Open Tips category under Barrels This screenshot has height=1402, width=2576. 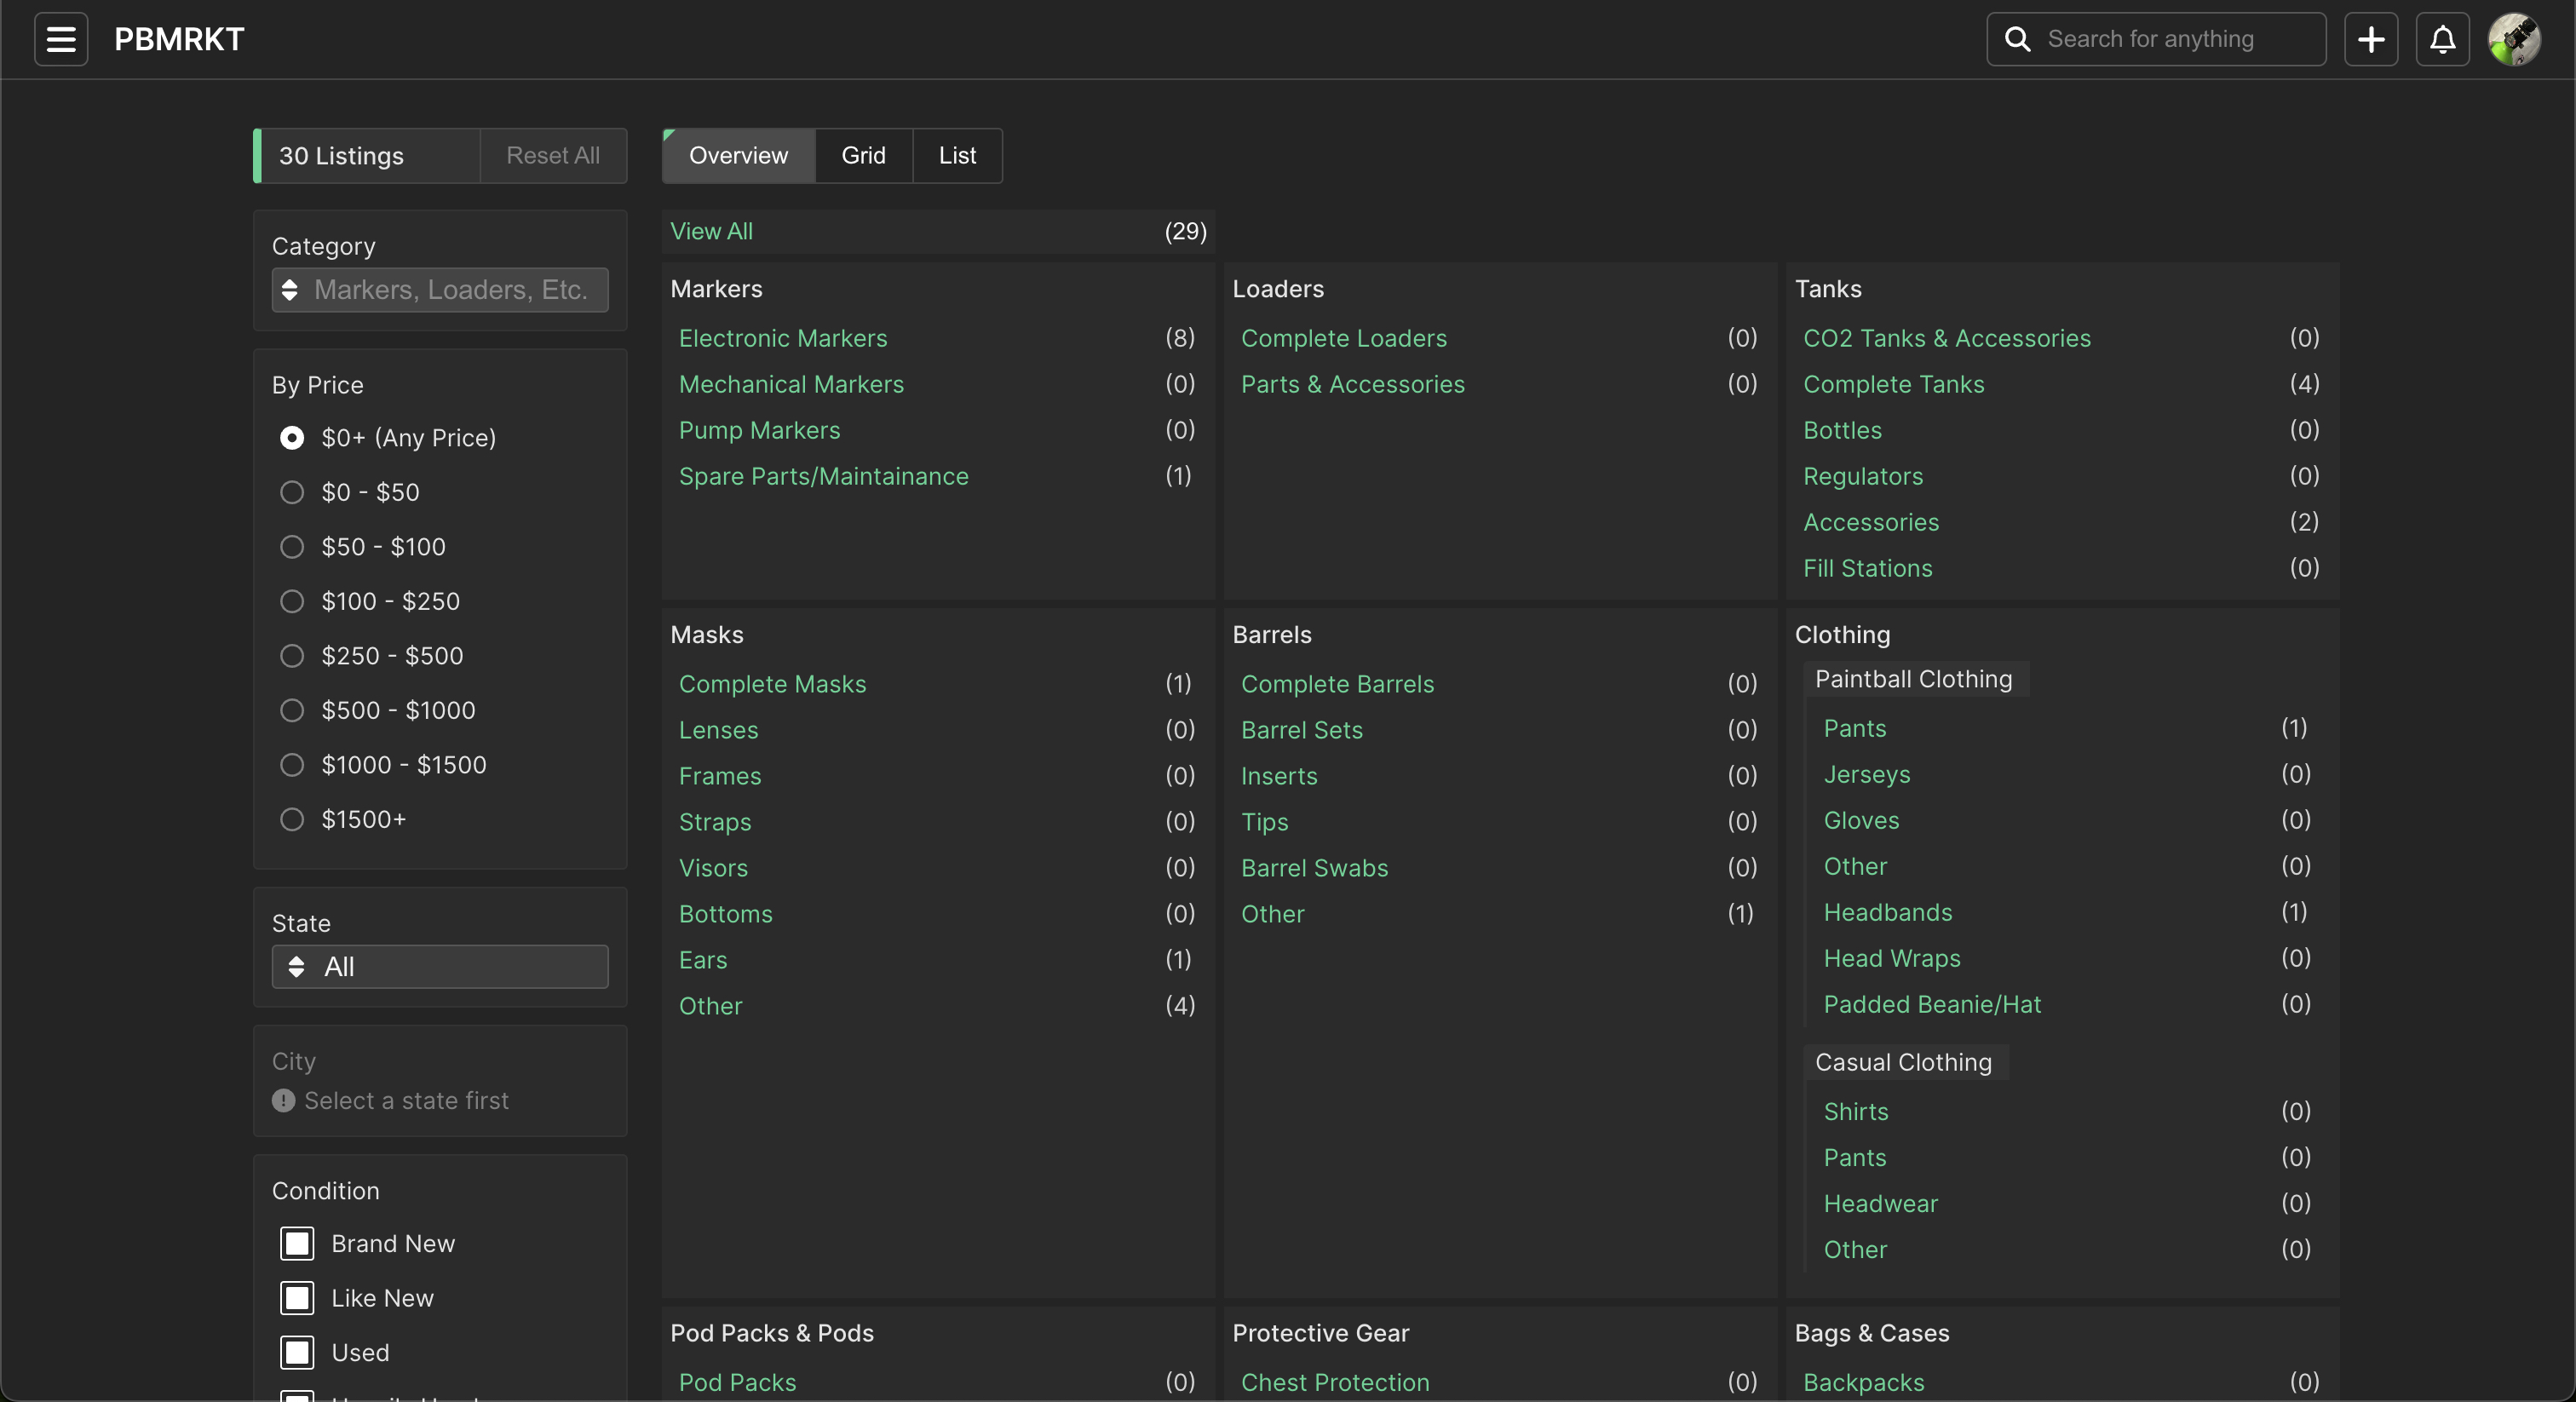(1264, 822)
